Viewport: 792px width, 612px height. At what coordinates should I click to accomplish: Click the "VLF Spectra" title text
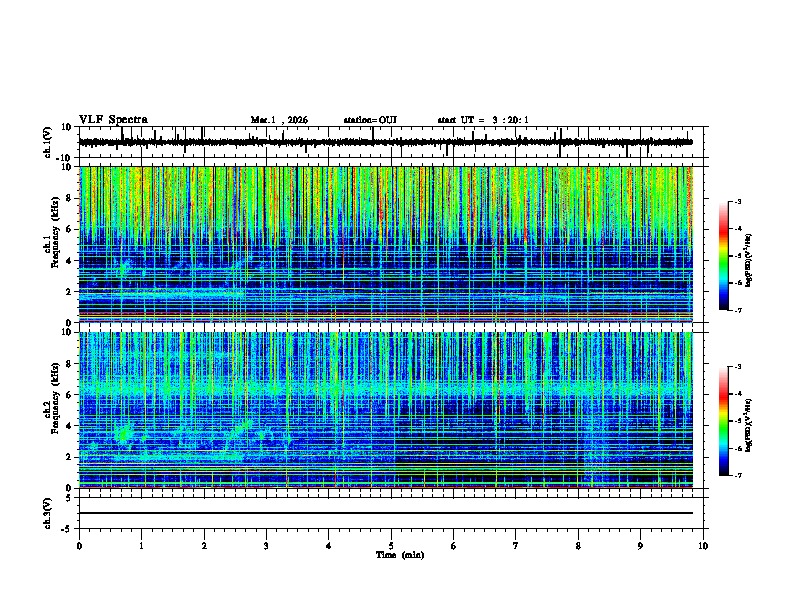coord(113,120)
